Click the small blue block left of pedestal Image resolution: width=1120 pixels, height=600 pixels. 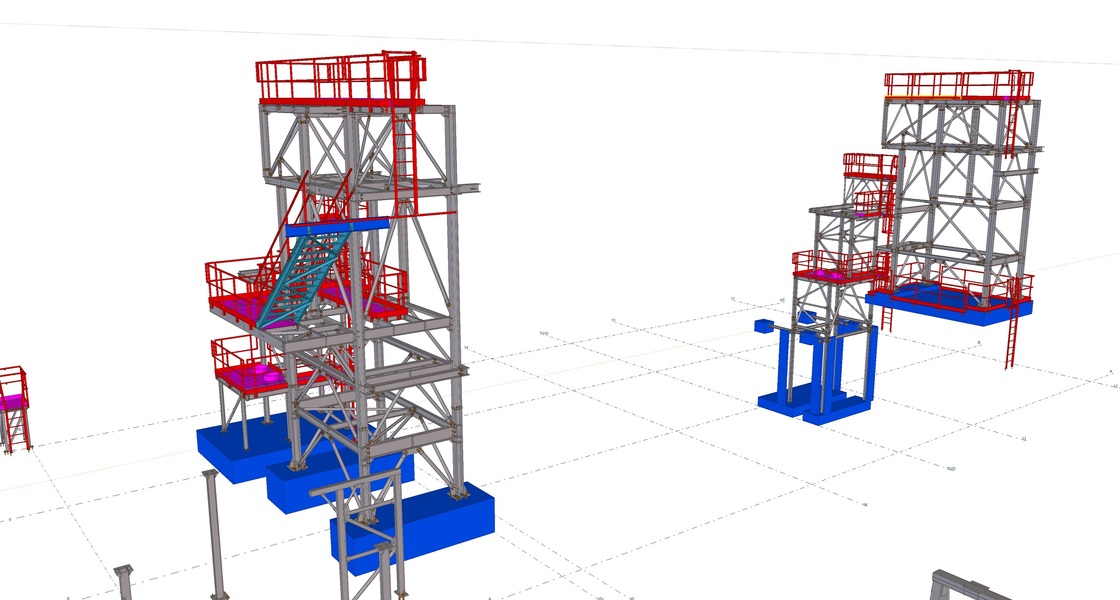765,326
